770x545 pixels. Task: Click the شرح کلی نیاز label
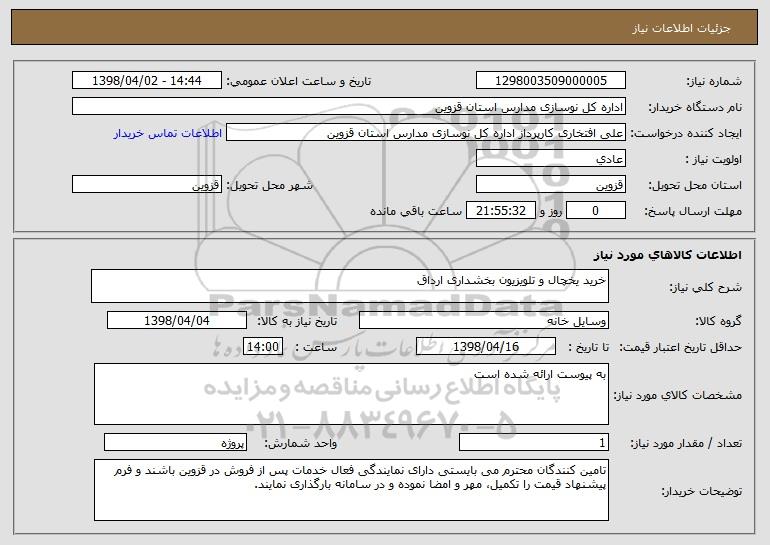pos(706,287)
